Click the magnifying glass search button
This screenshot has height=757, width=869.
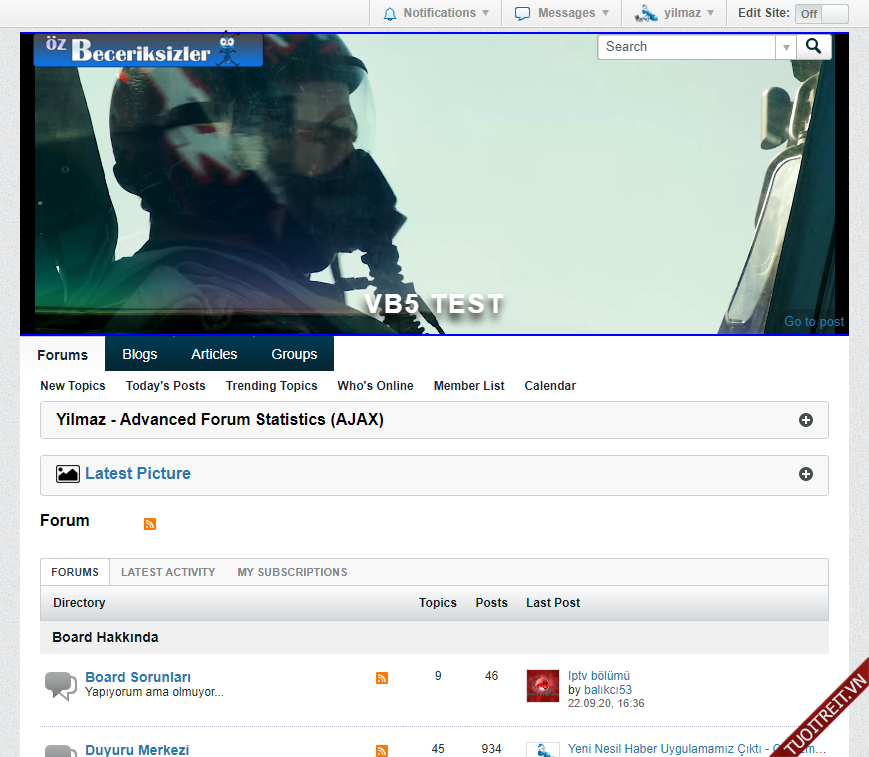point(814,46)
